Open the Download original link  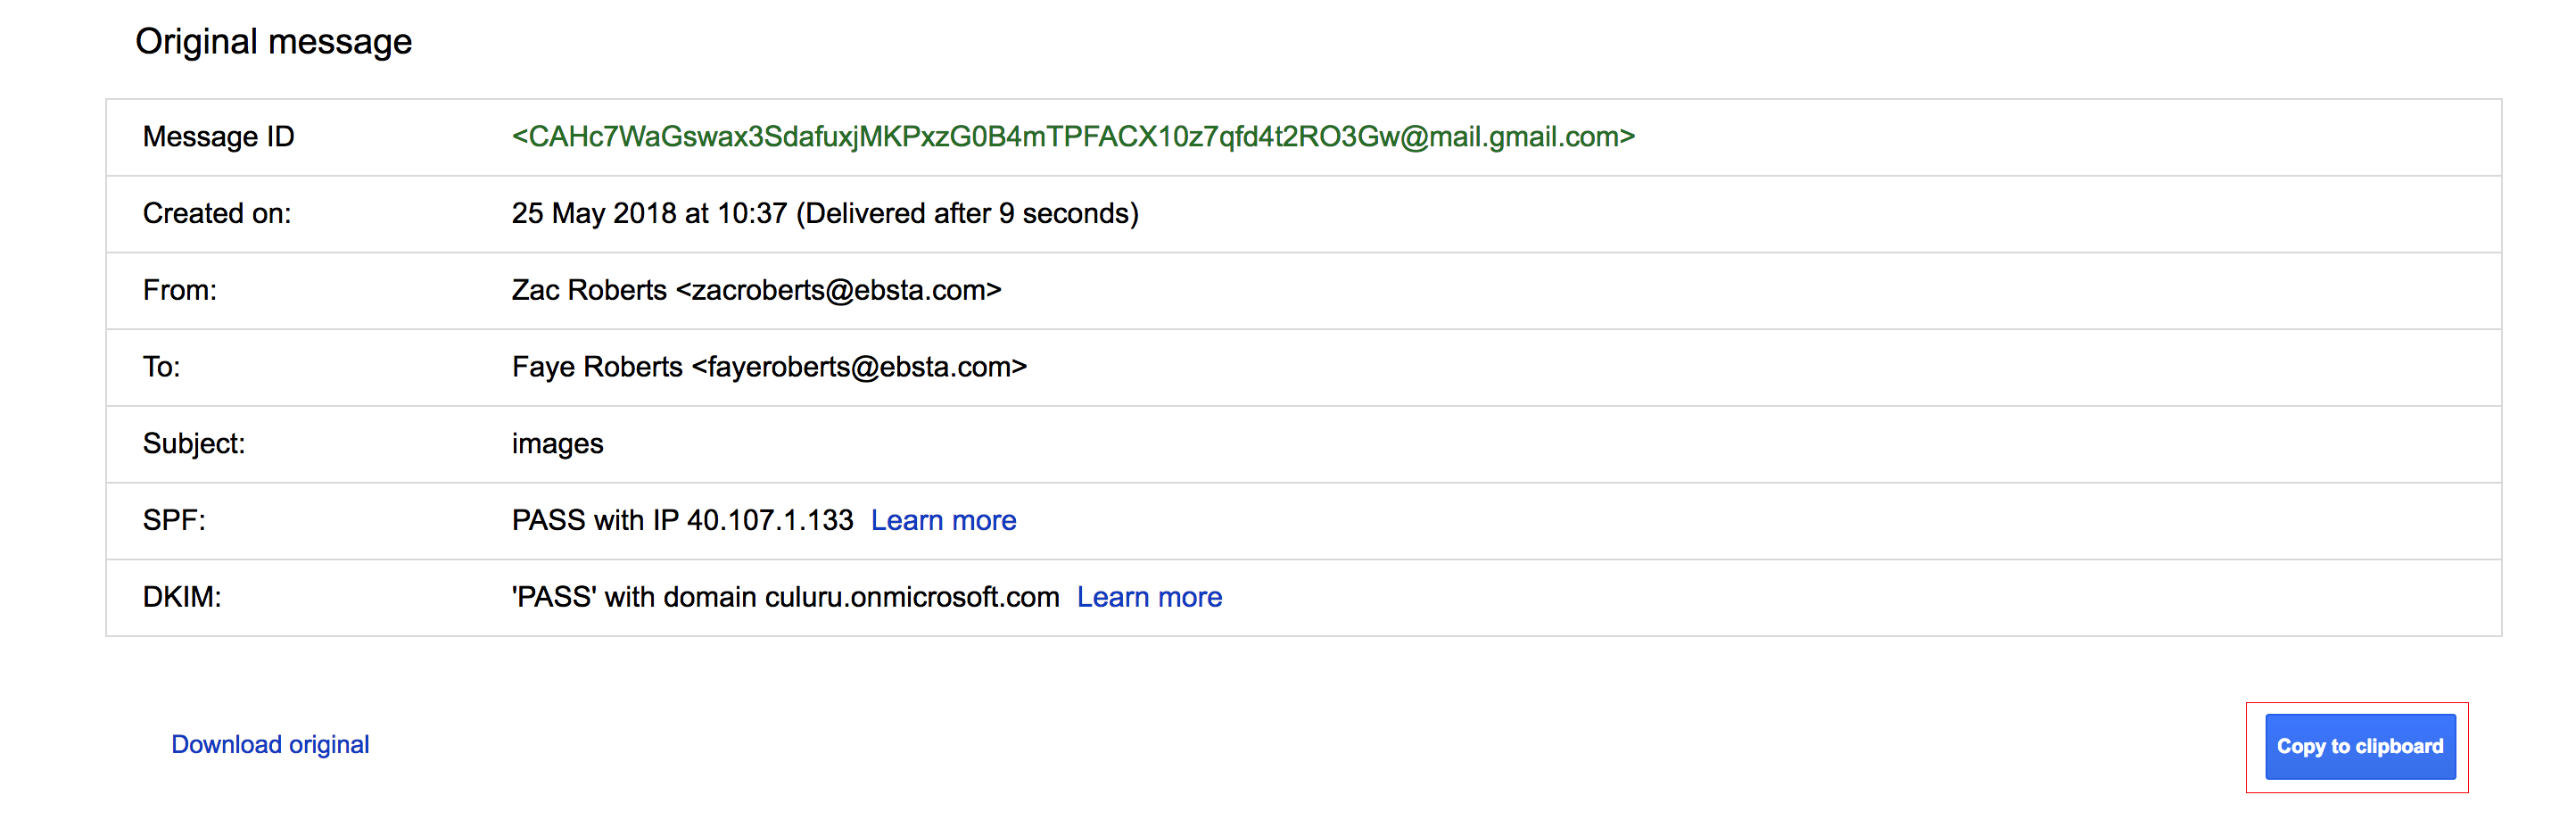pyautogui.click(x=270, y=744)
